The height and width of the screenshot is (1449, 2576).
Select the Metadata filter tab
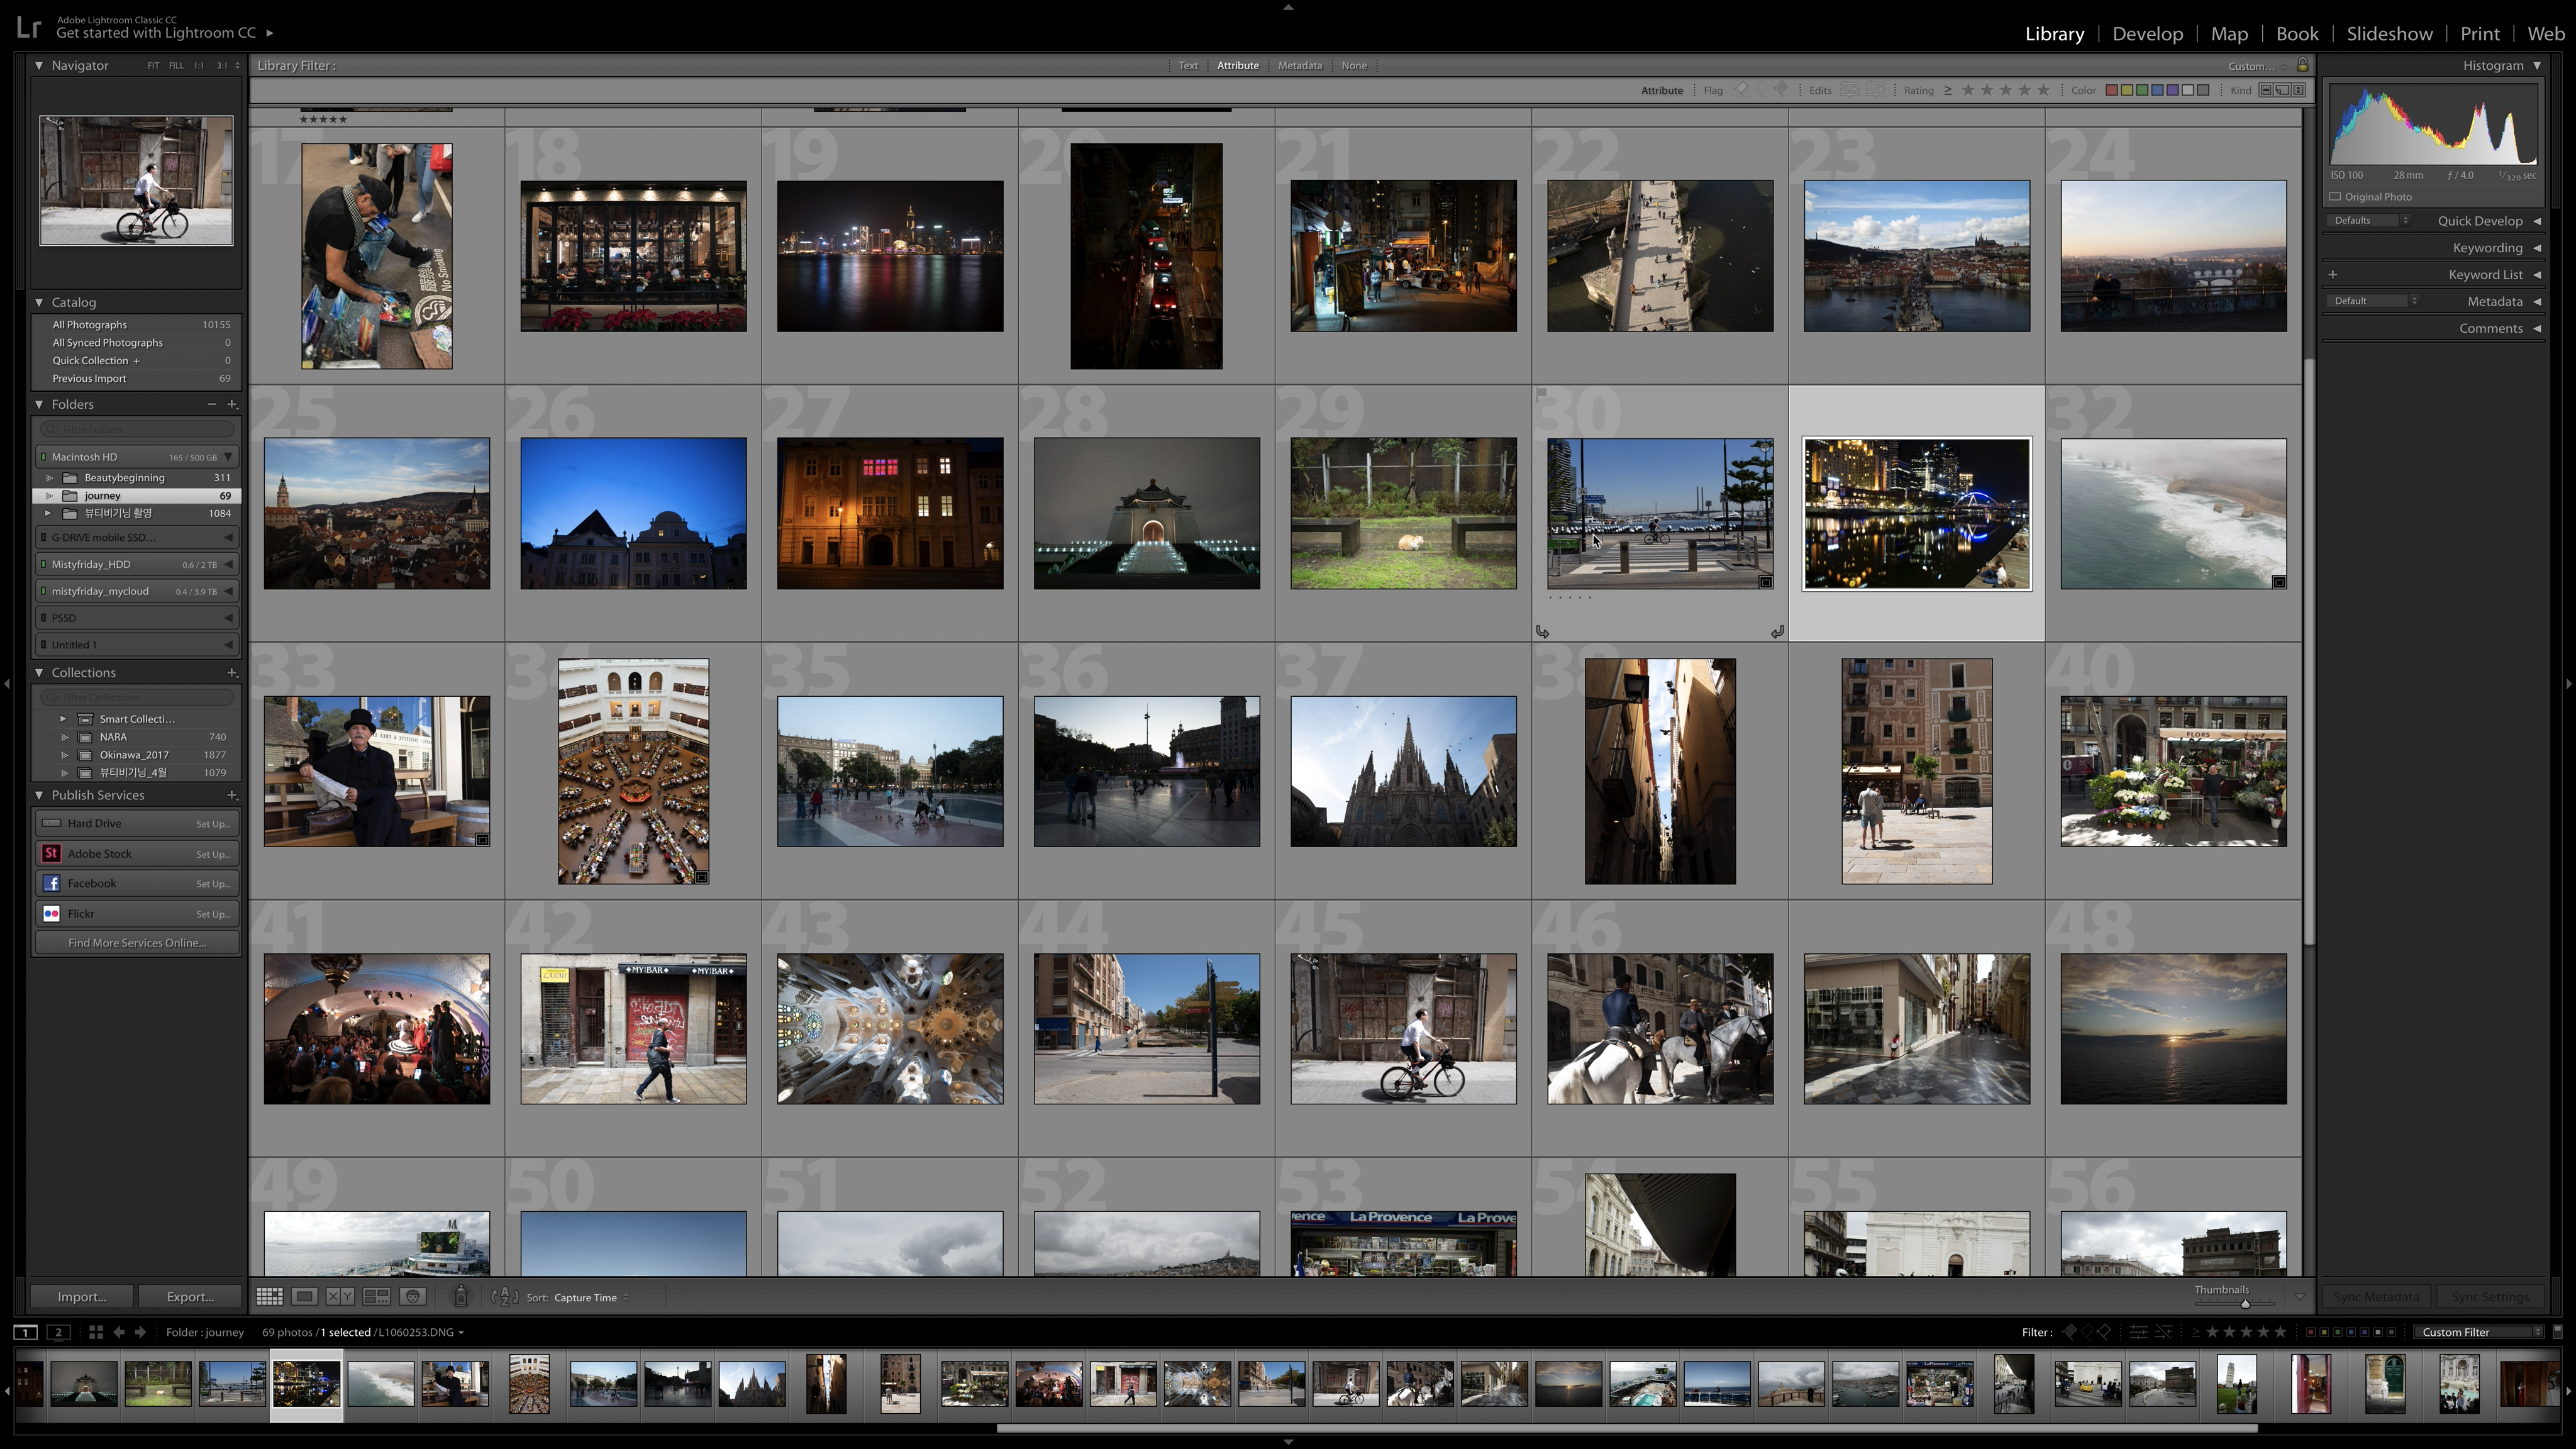click(1299, 65)
